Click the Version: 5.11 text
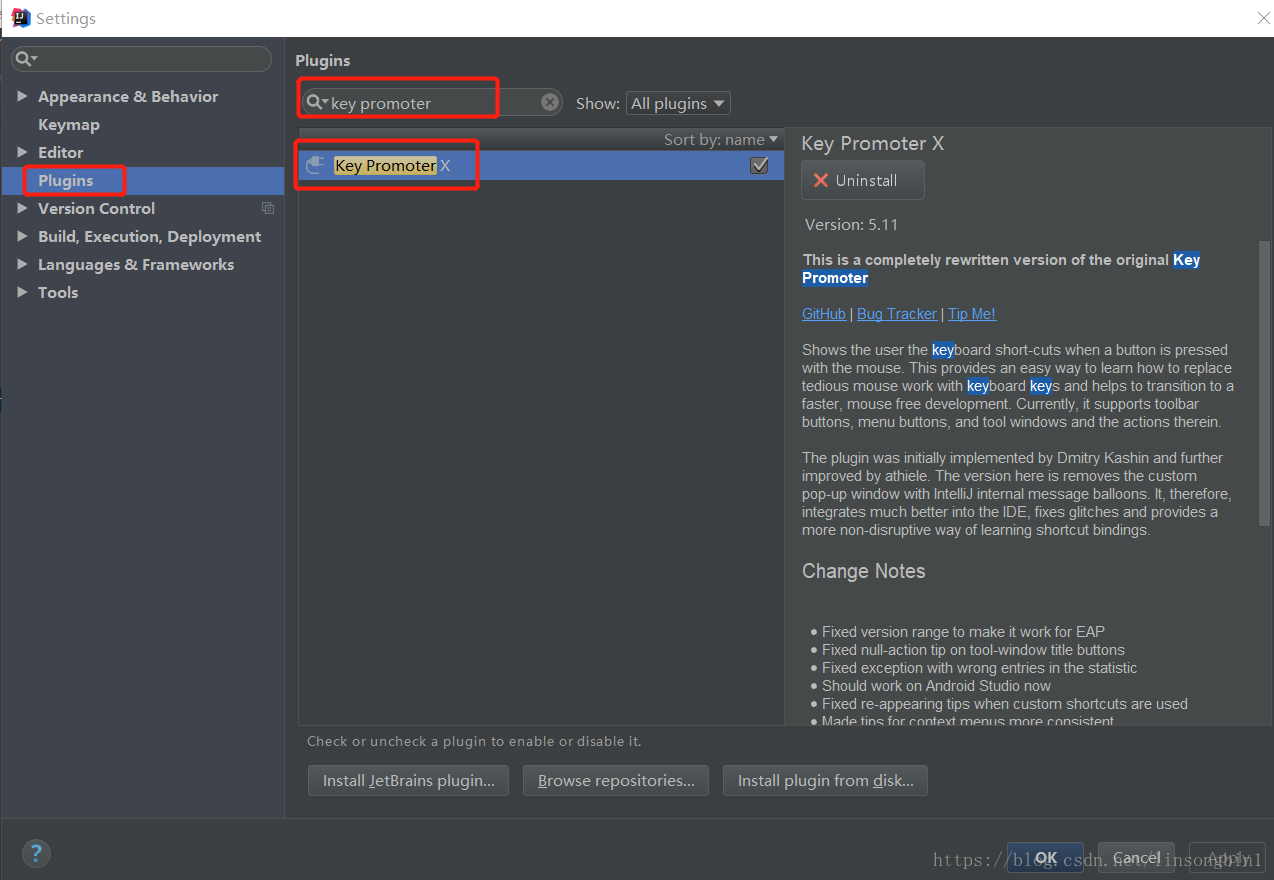The width and height of the screenshot is (1274, 880). (x=851, y=224)
